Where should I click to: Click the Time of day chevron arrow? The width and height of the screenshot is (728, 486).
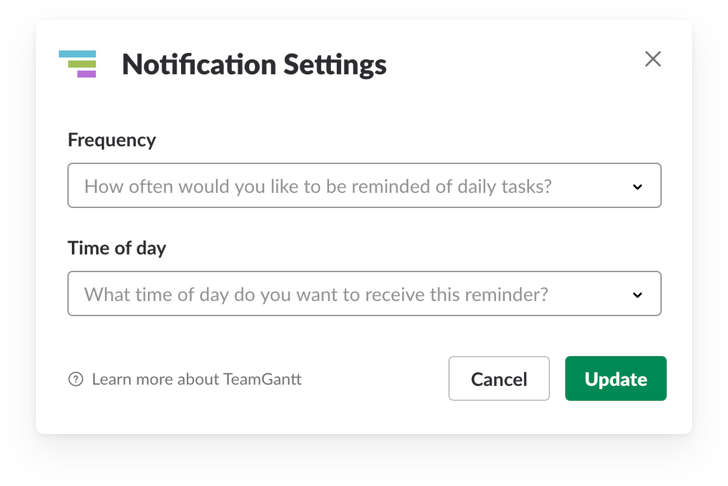click(637, 295)
